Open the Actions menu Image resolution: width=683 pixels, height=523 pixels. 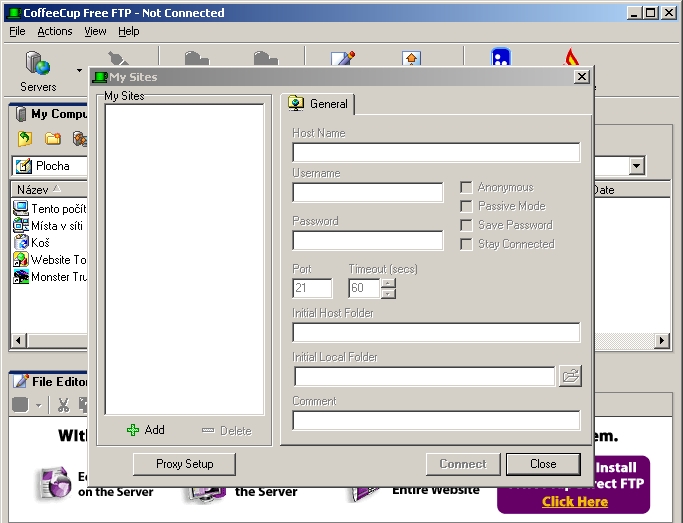[55, 31]
